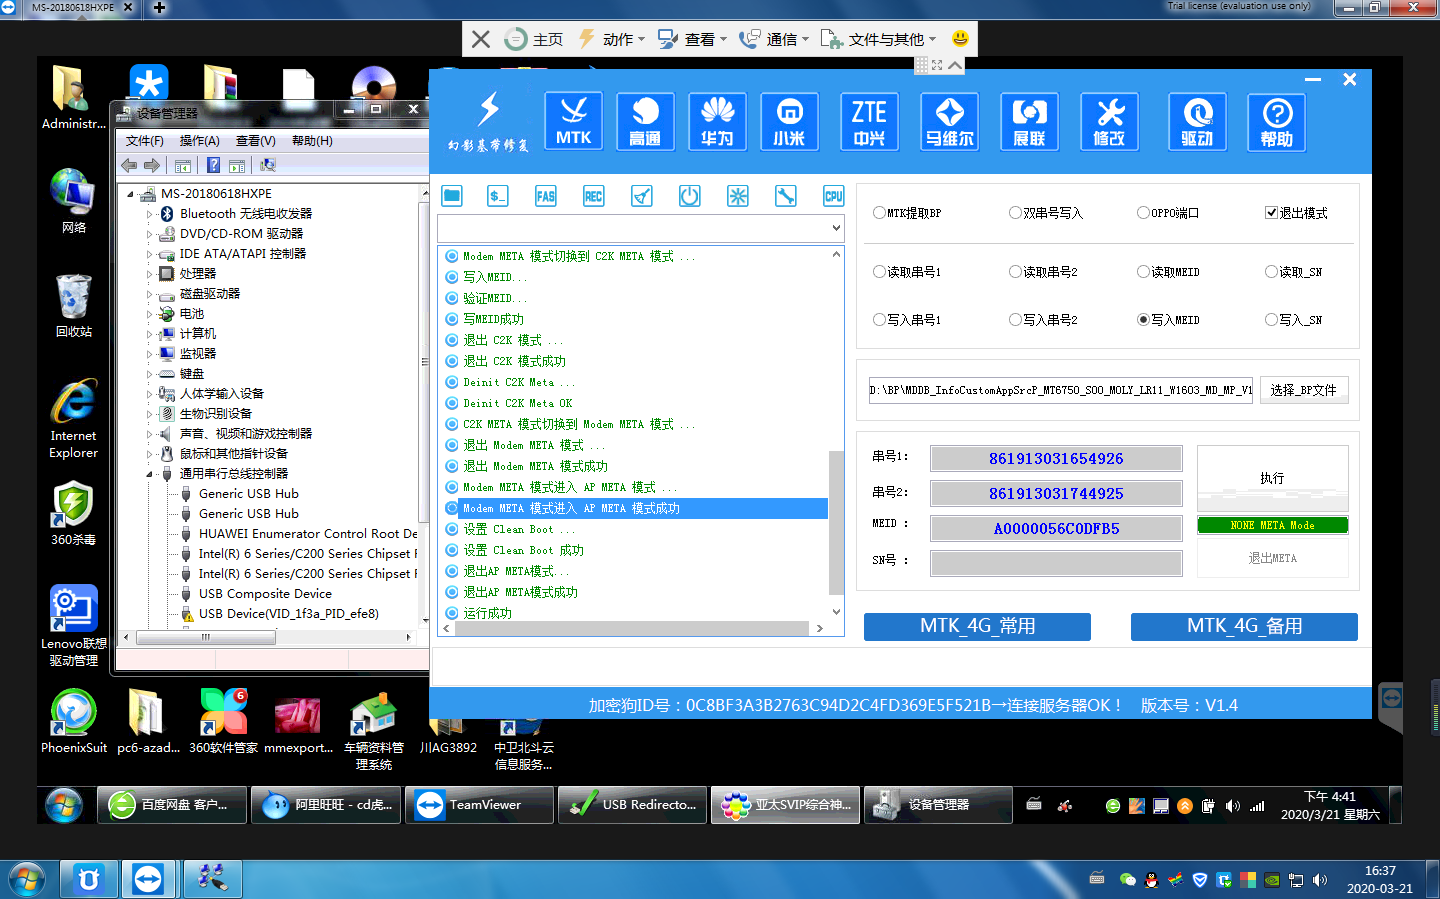Screen dimensions: 1440x899
Task: Open the 小米 Xiaomi module icon
Action: [x=789, y=121]
